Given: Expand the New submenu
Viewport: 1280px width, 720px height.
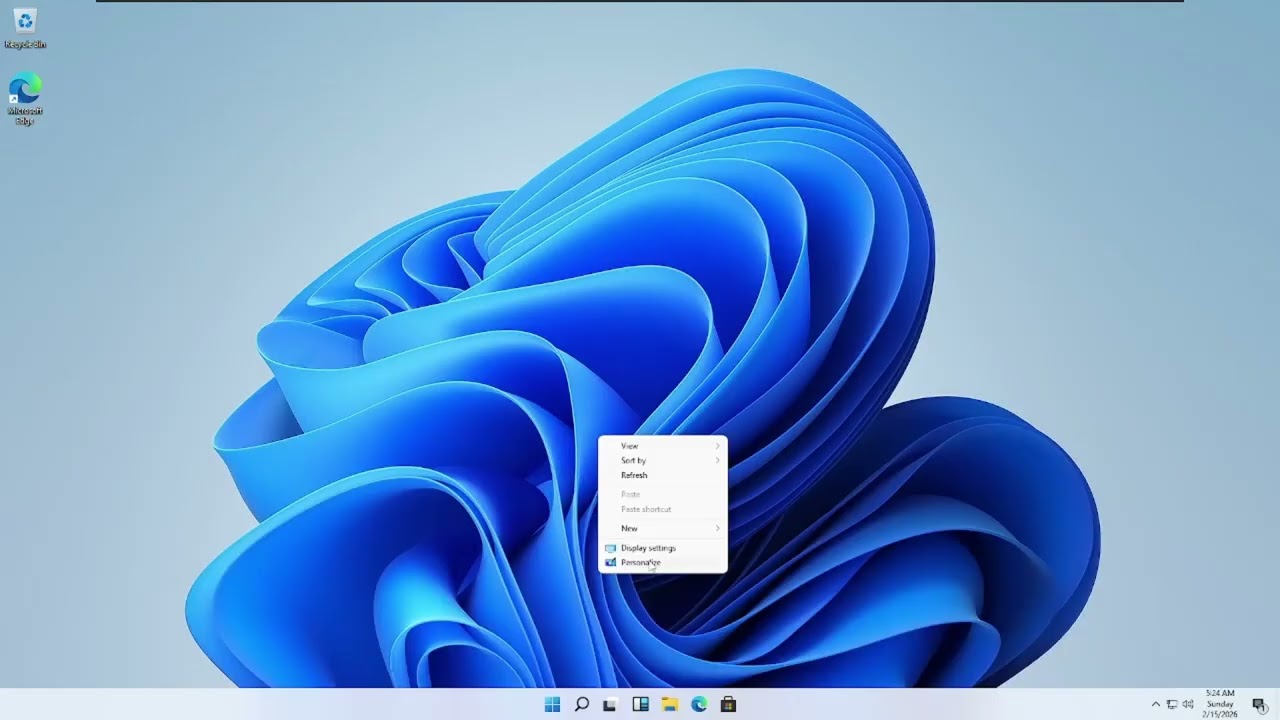Looking at the screenshot, I should (663, 528).
